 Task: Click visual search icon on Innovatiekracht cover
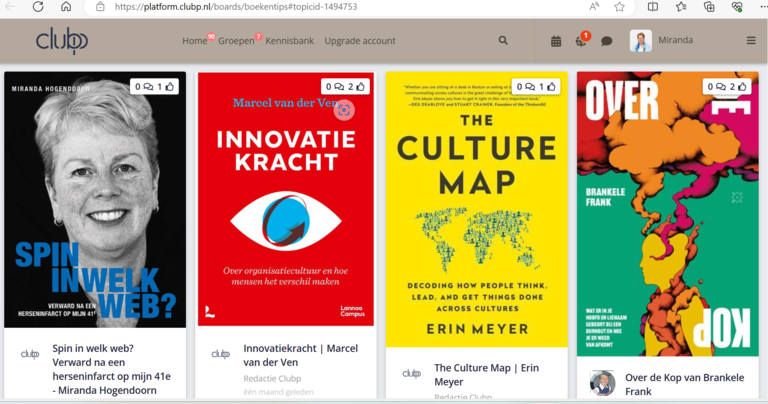point(344,110)
